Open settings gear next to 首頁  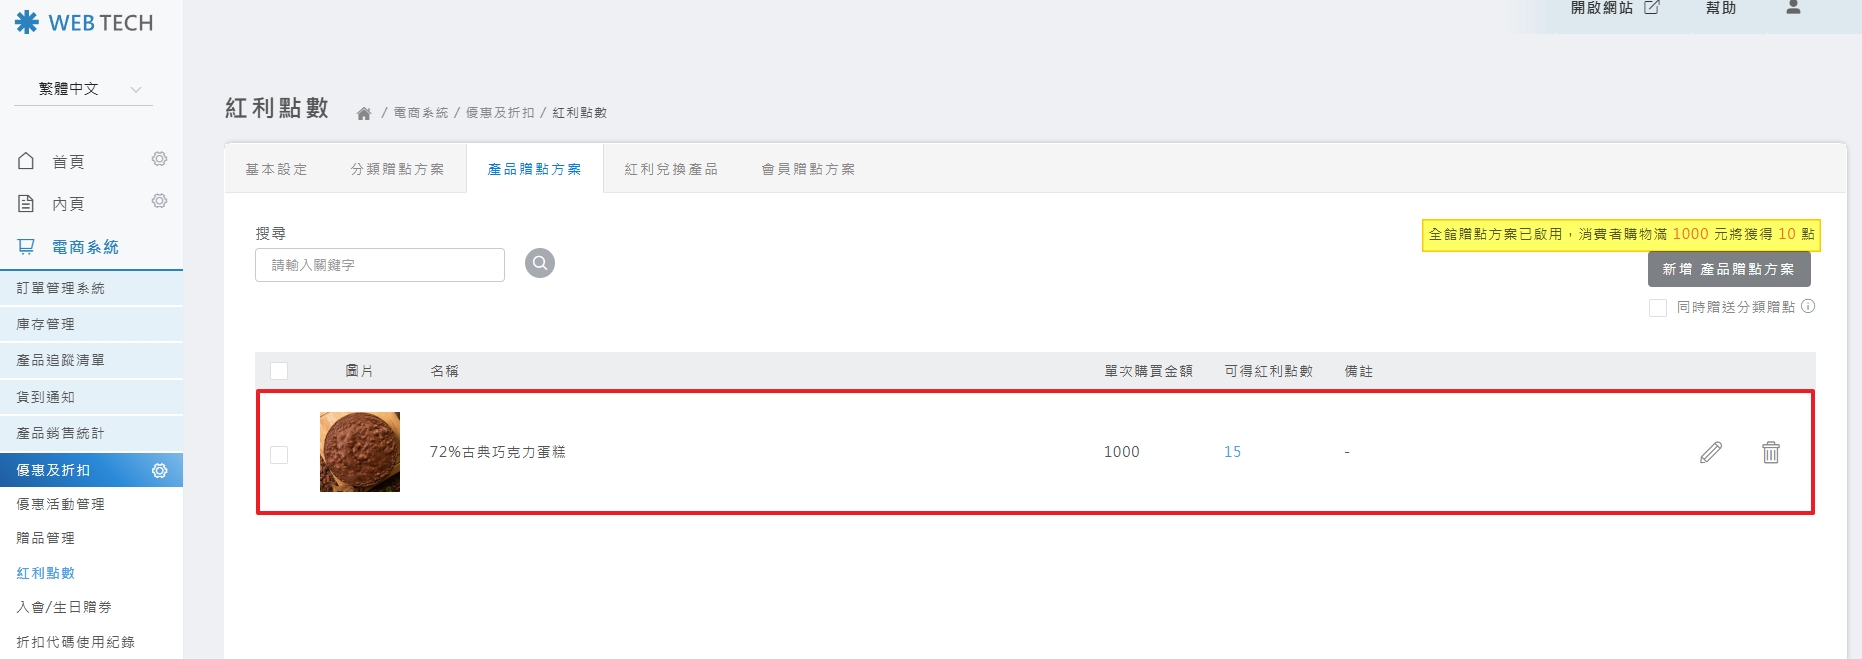pyautogui.click(x=159, y=159)
